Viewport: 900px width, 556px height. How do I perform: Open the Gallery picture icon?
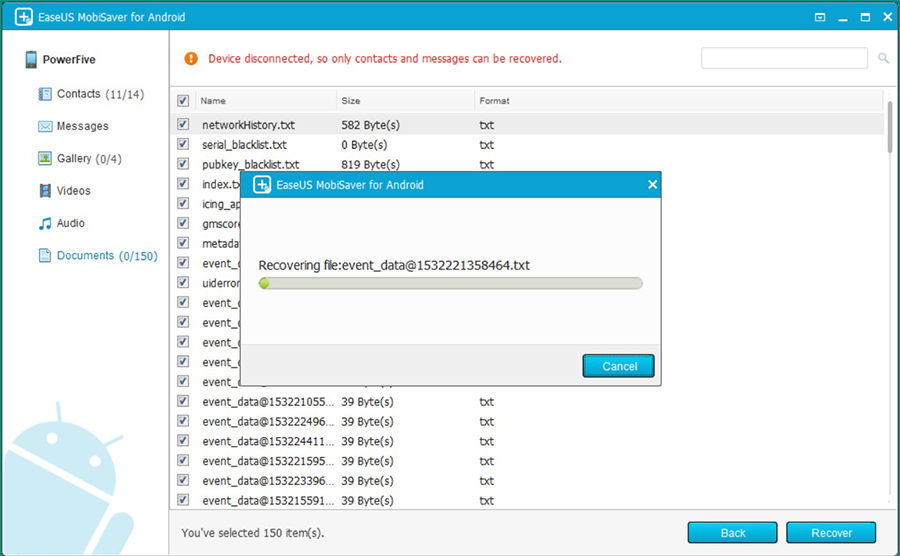click(x=45, y=158)
